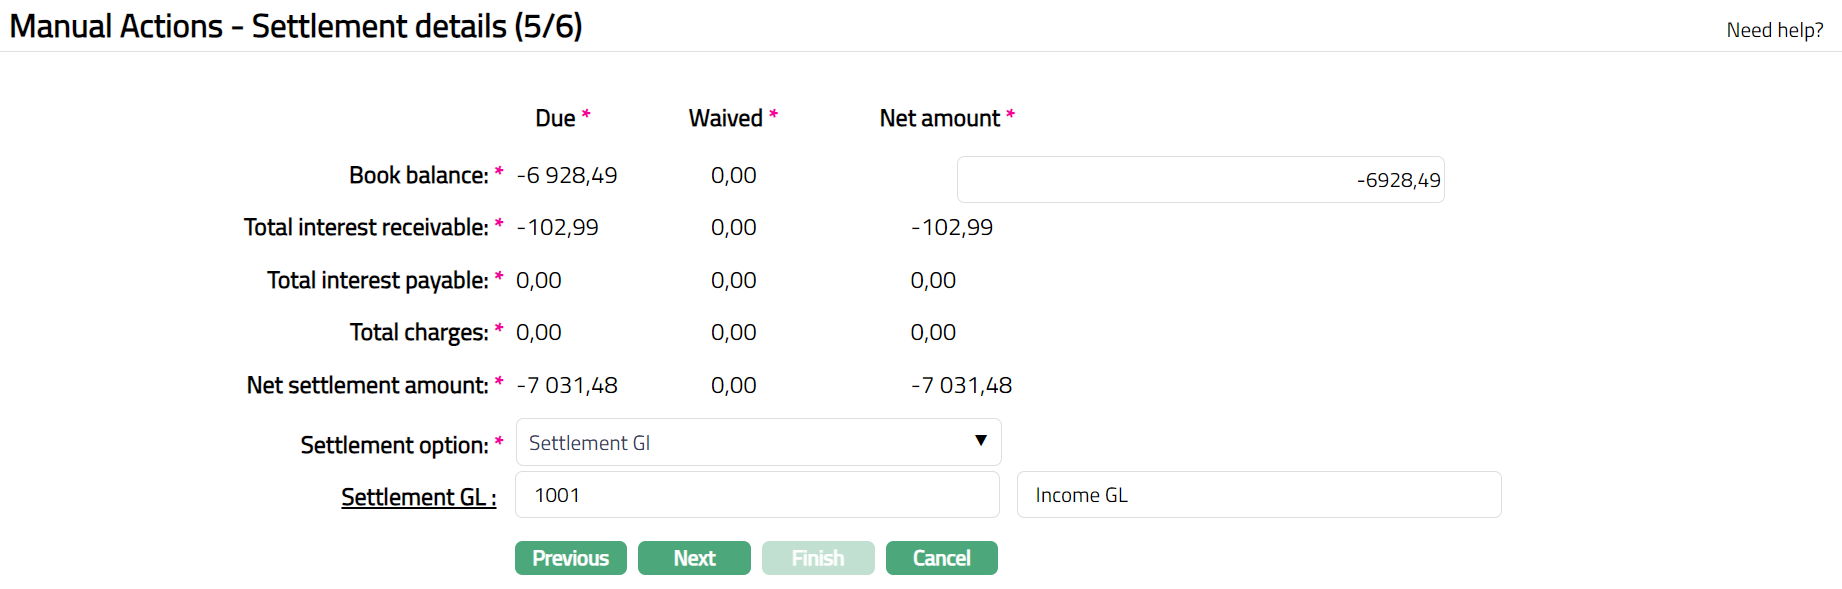Click the Book balance net amount field

tap(1200, 180)
